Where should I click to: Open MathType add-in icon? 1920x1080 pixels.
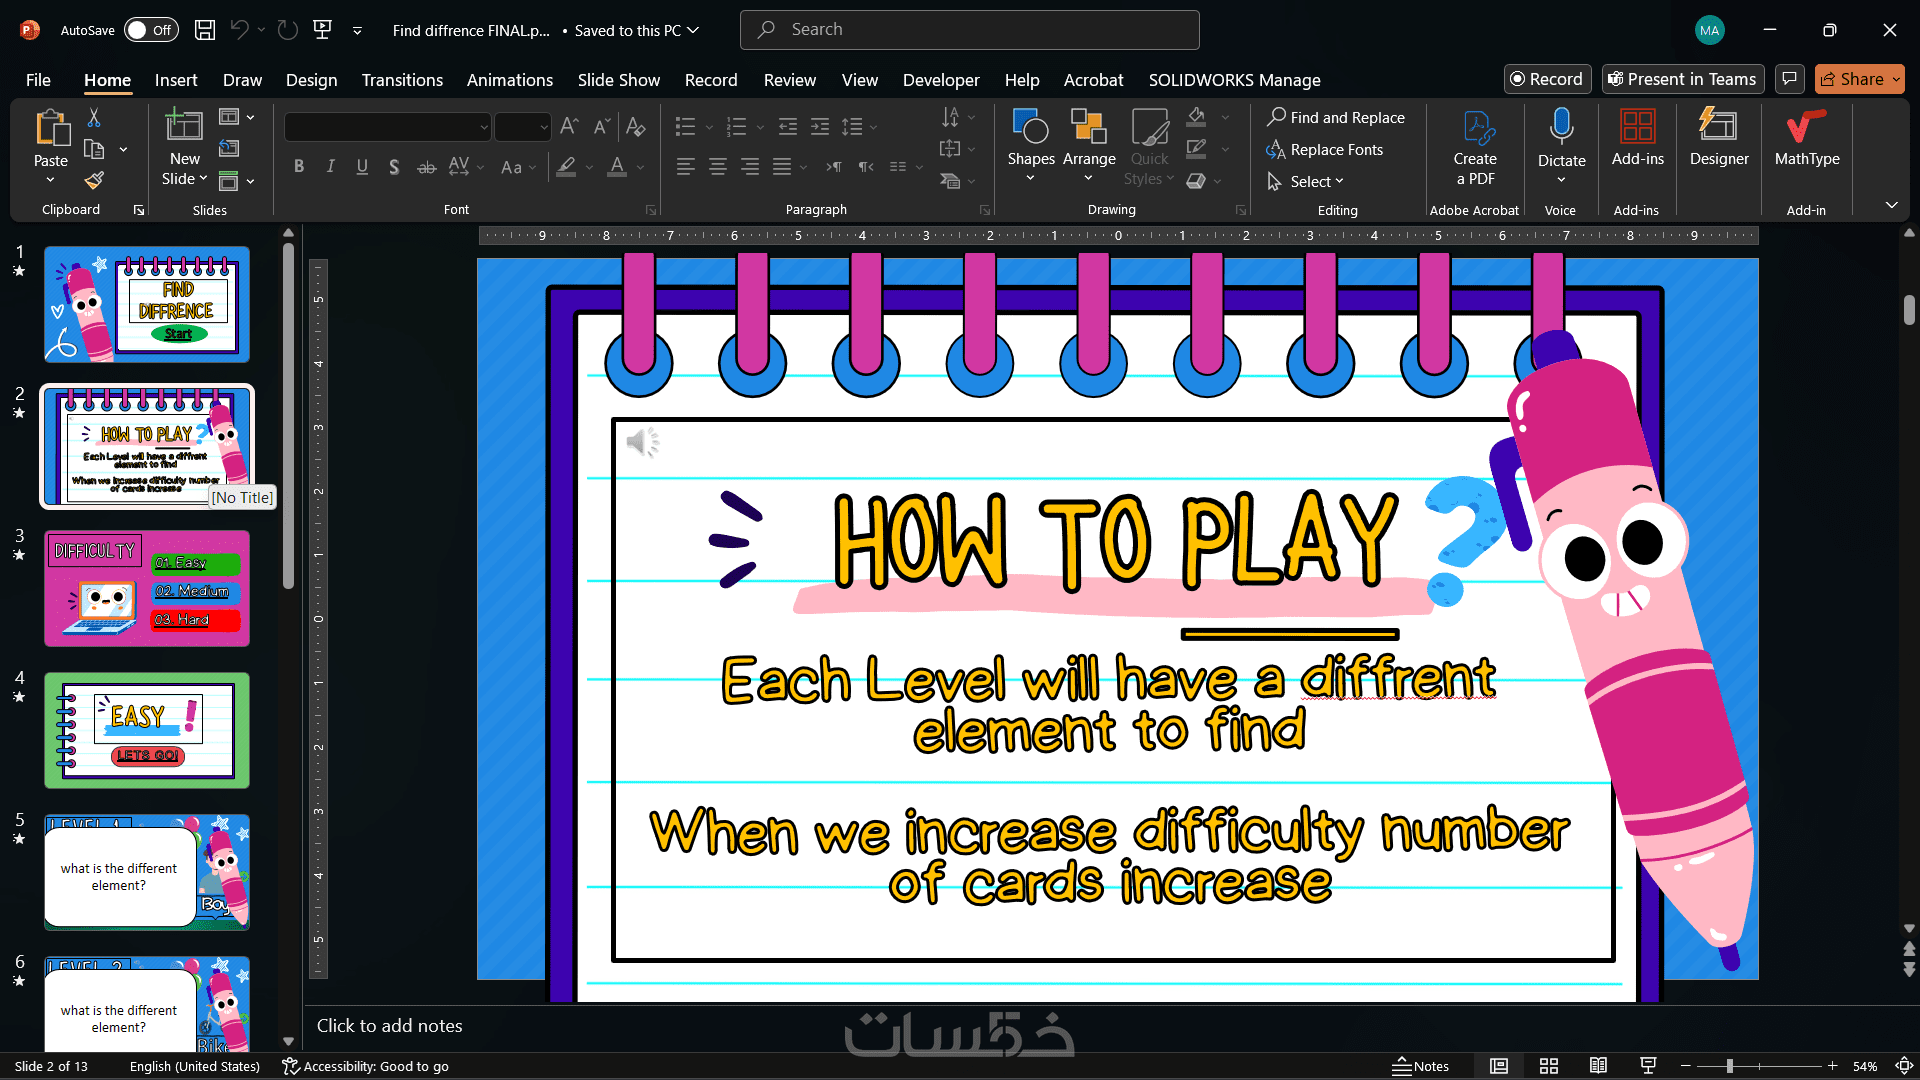click(1806, 128)
